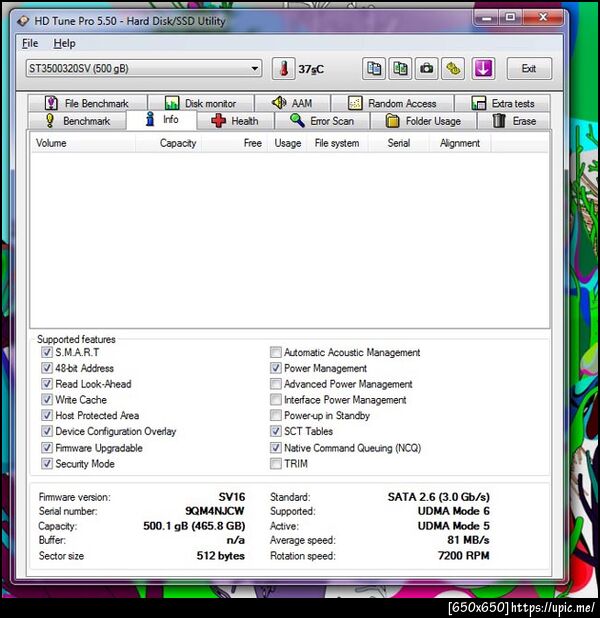The width and height of the screenshot is (600, 618).
Task: Click the thermometer temperature icon
Action: tap(283, 69)
